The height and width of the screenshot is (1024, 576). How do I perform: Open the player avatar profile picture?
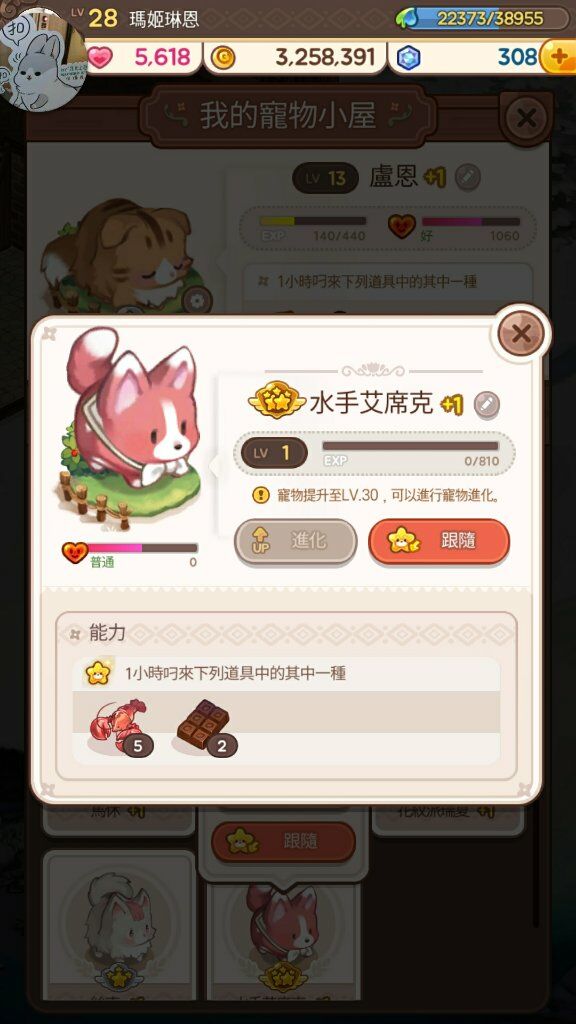(42, 59)
